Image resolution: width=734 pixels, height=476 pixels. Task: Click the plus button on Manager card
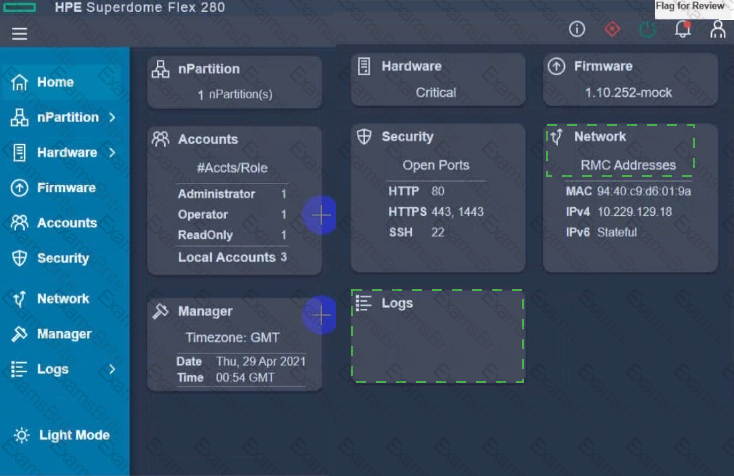(x=320, y=315)
